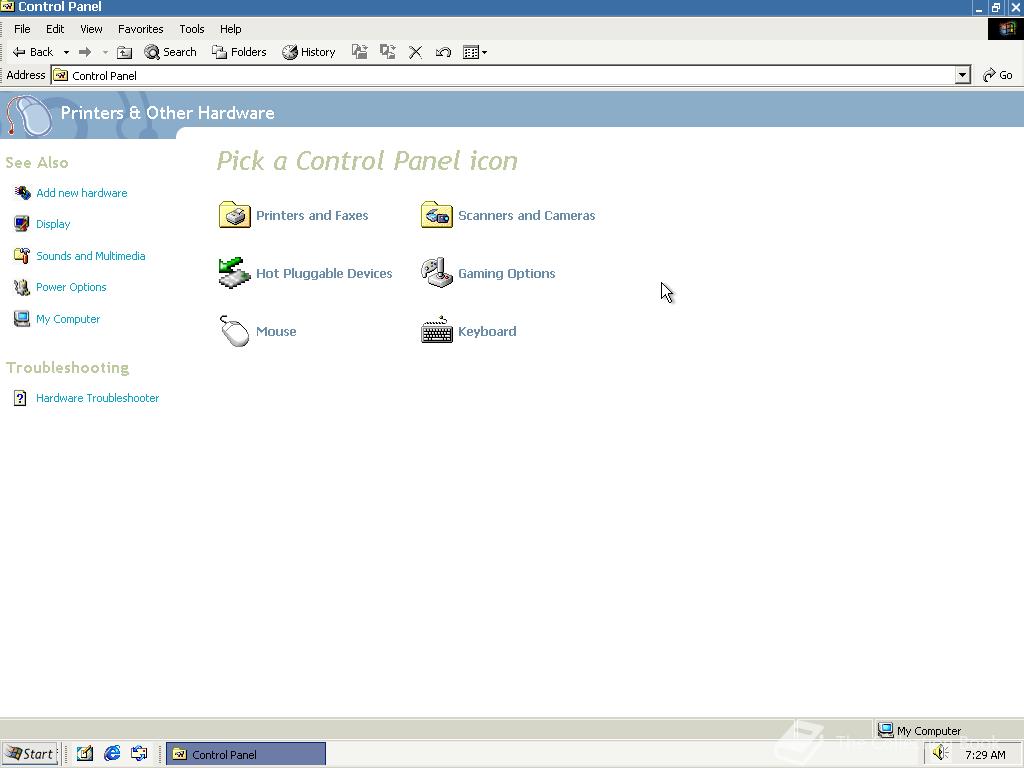Click the Printers and Faxes text link

tap(312, 216)
